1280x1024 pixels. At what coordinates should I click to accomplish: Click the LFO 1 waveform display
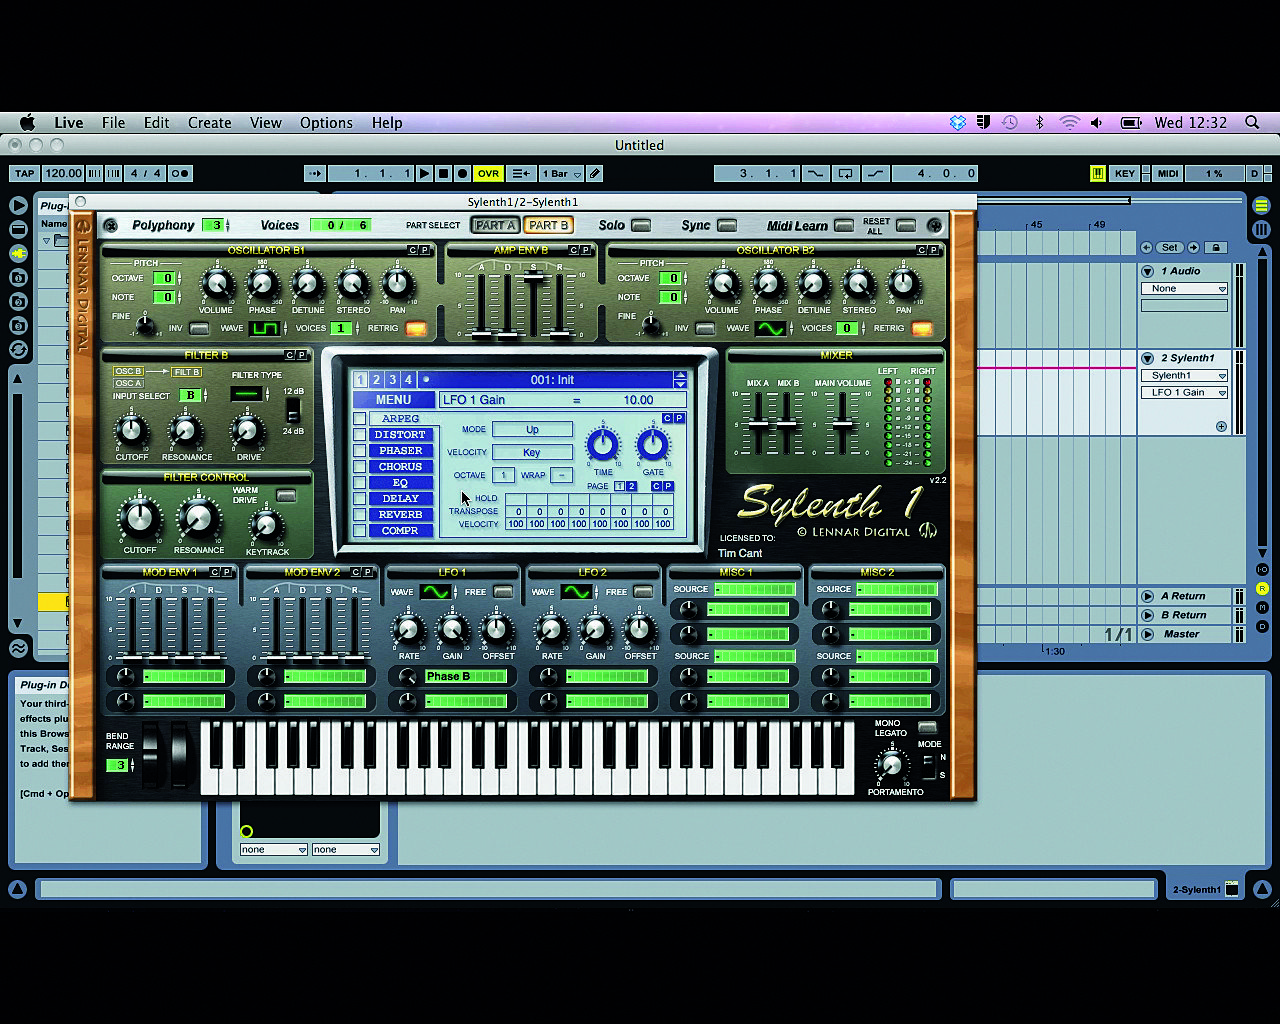coord(435,592)
